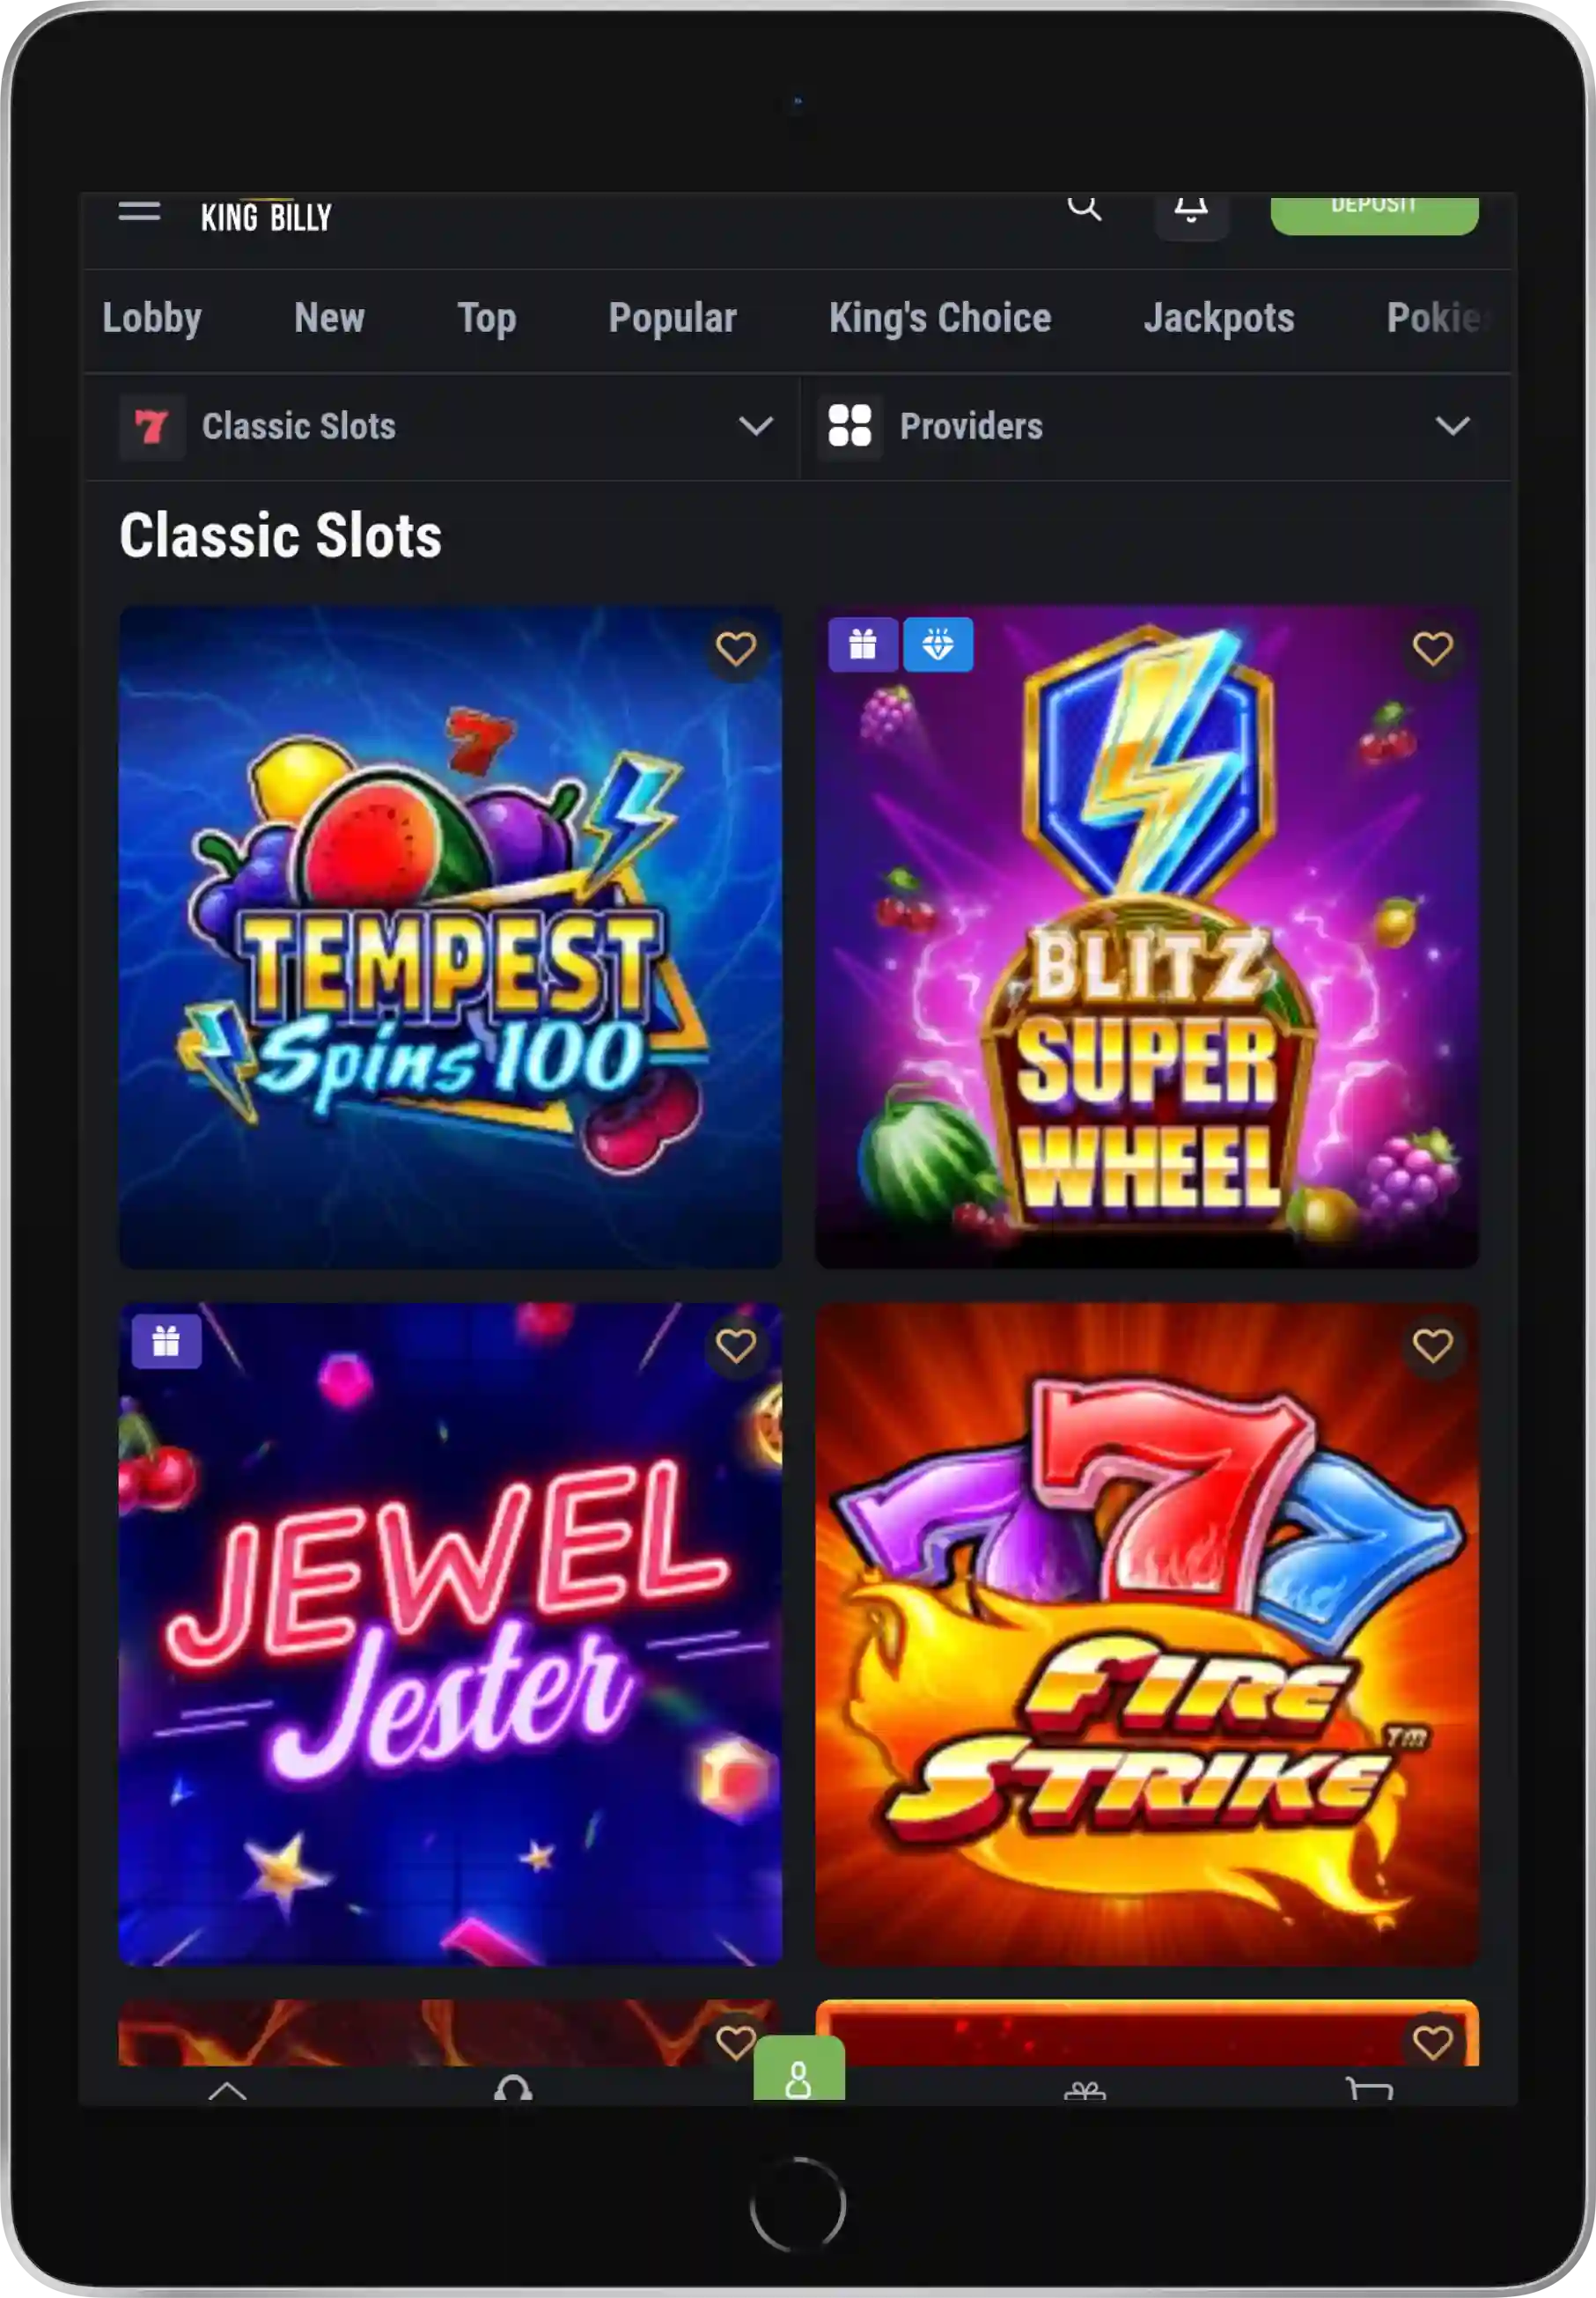Image resolution: width=1596 pixels, height=2298 pixels.
Task: Open the notifications bell icon
Action: point(1190,212)
